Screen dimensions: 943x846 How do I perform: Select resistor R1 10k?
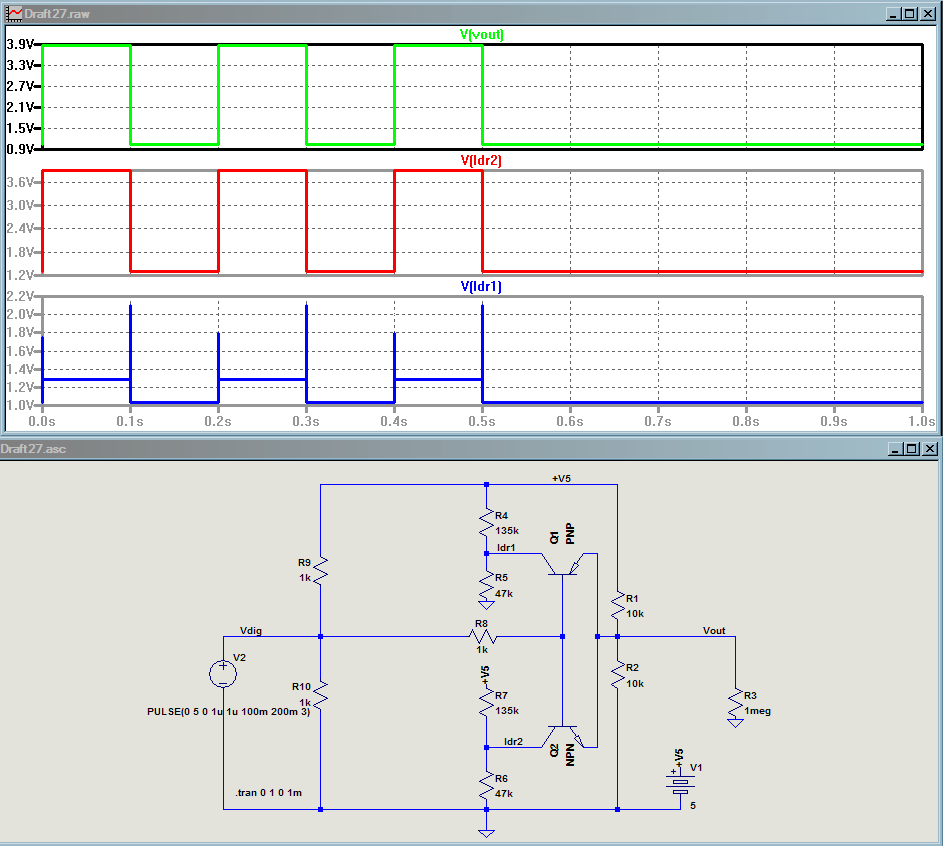coord(618,605)
